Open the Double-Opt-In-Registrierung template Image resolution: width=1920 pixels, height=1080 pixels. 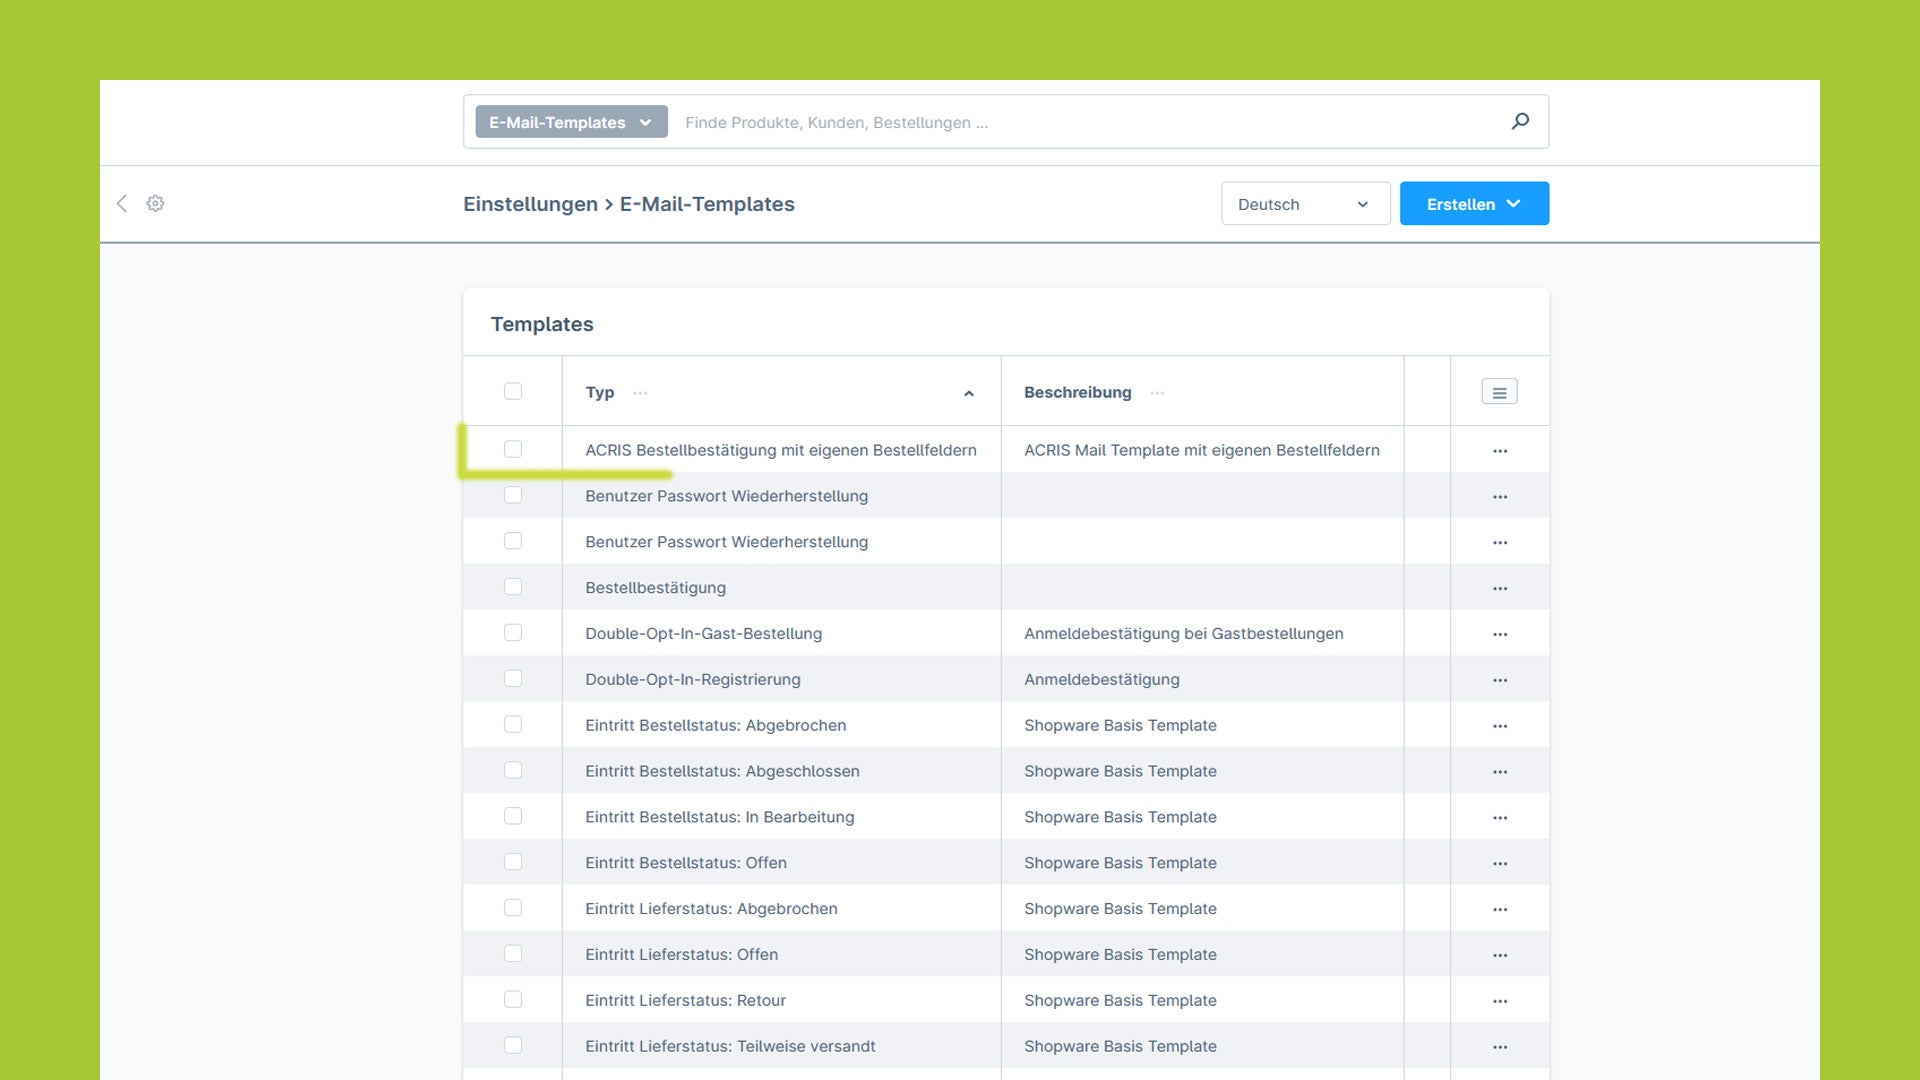[x=693, y=680]
